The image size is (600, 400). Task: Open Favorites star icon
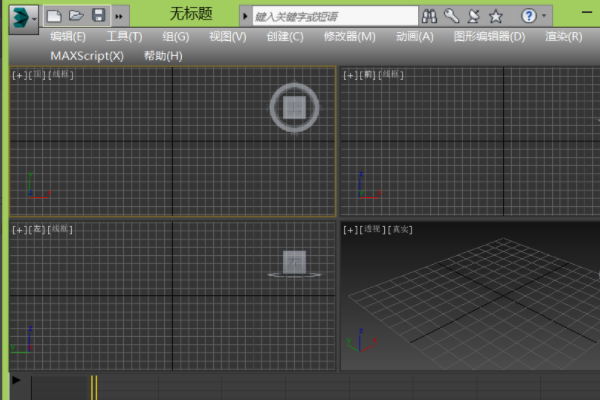(x=496, y=16)
